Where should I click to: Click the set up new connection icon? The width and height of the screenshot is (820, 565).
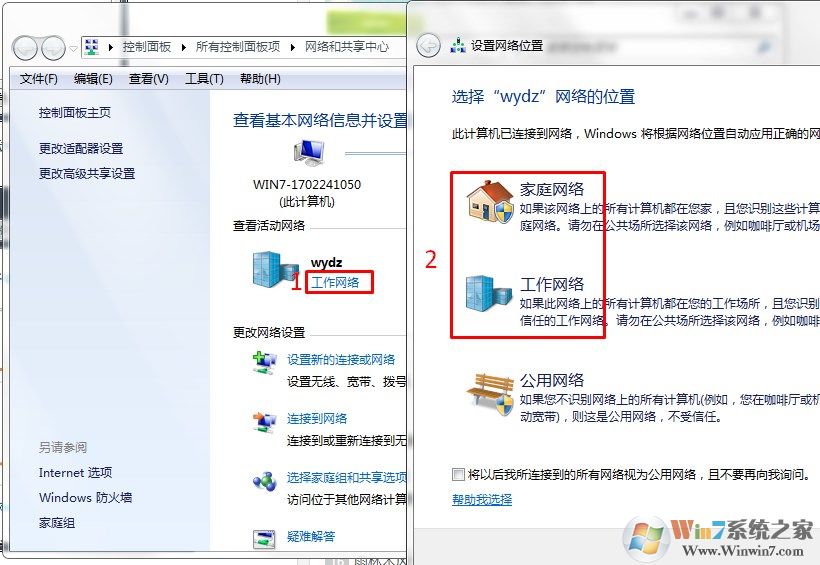(x=265, y=363)
